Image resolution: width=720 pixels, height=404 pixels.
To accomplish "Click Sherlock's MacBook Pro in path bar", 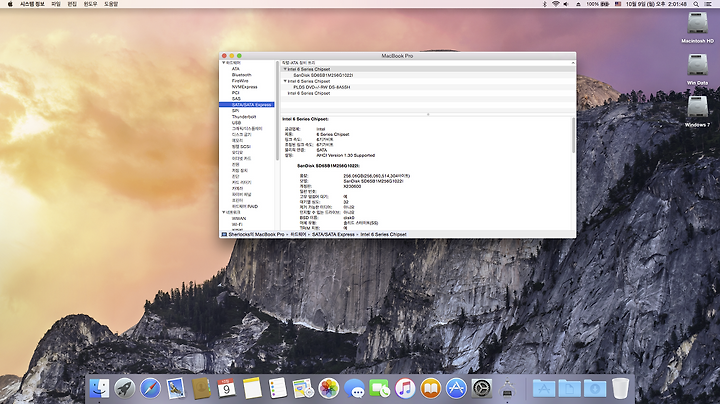I will (x=256, y=234).
